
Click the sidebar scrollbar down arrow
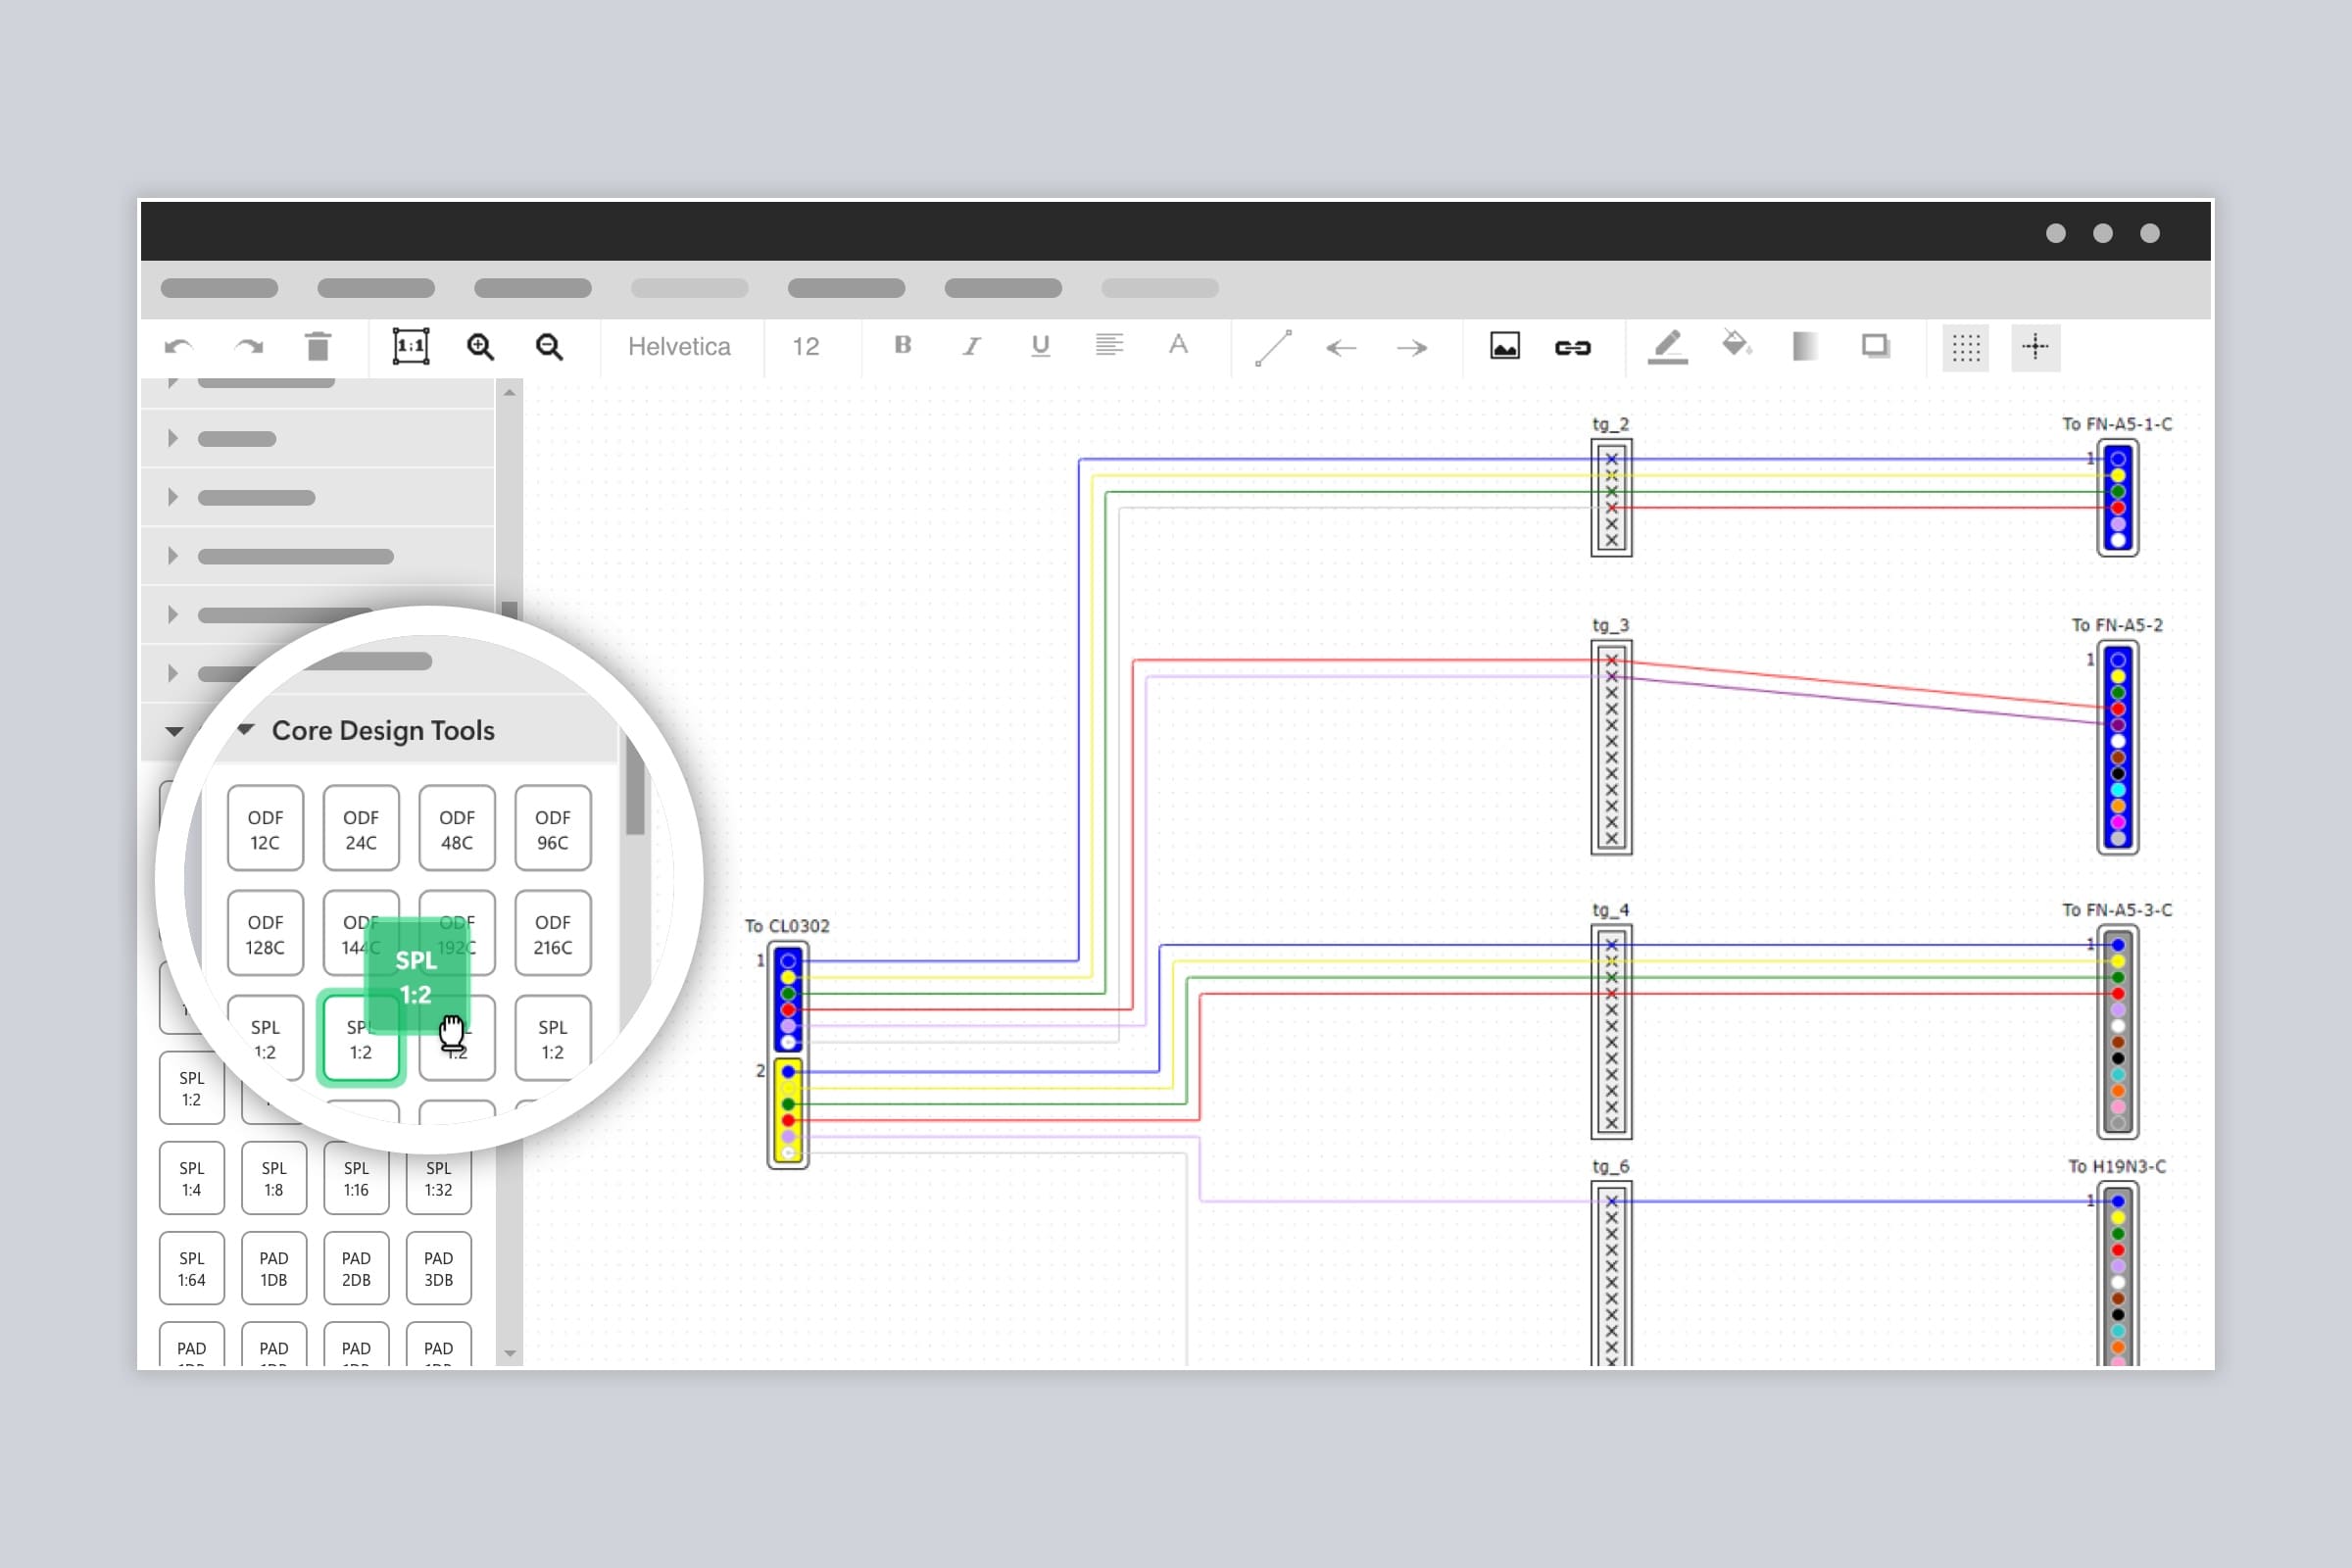(x=510, y=1354)
